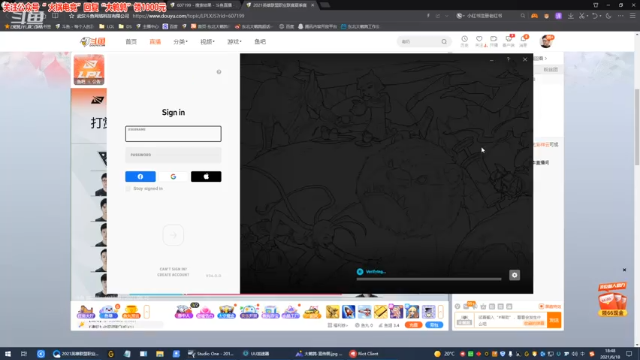Open the 直播 nav item
This screenshot has width=640, height=360.
pyautogui.click(x=155, y=42)
